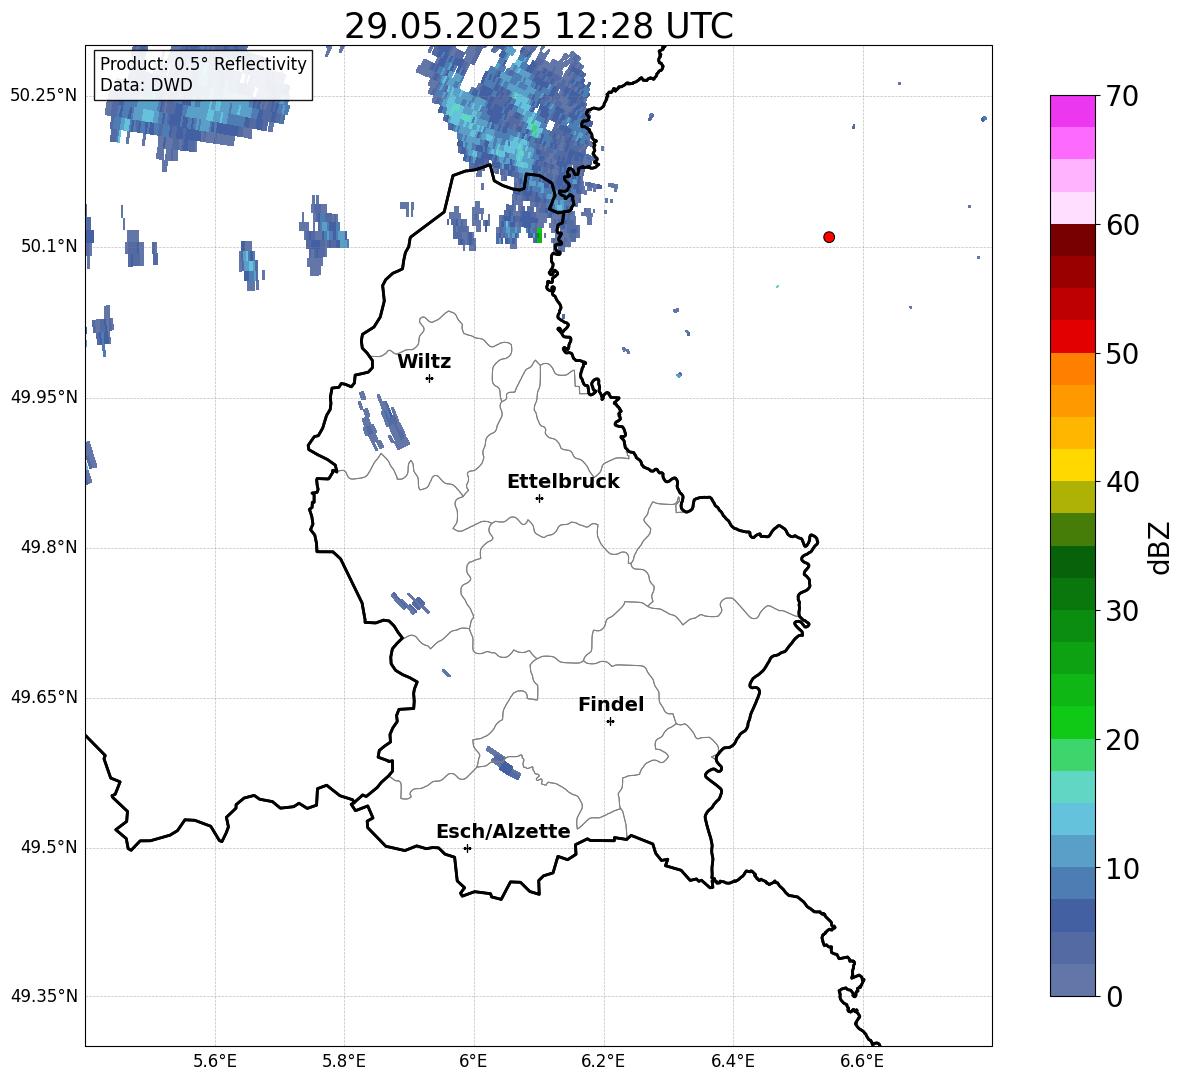The image size is (1184, 1081).
Task: Click the 5.6°E longitude label
Action: point(215,1061)
